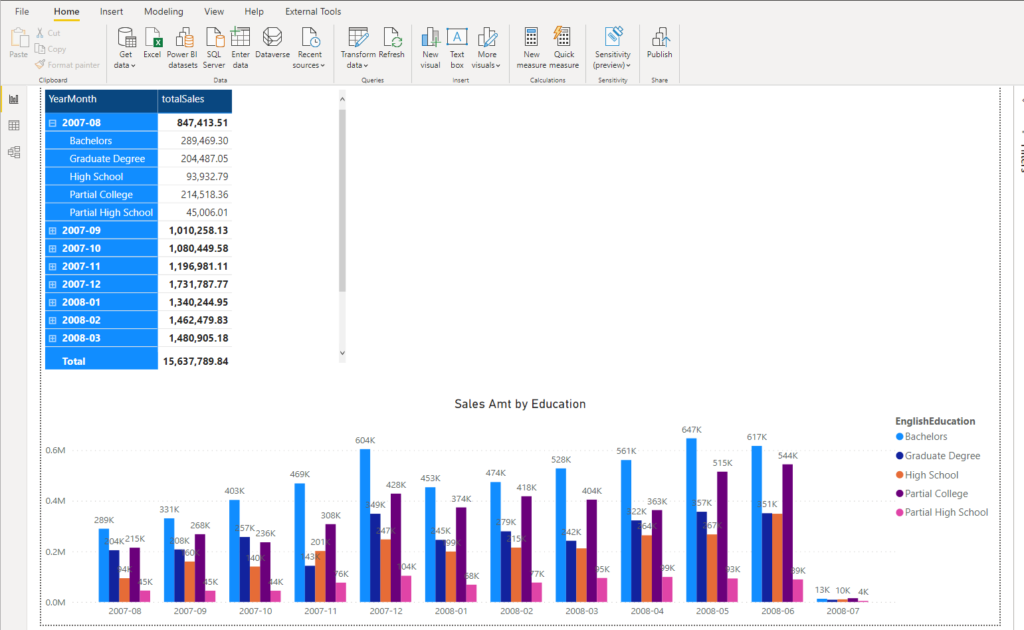The width and height of the screenshot is (1024, 630).
Task: Connect to SQL Server
Action: point(214,48)
